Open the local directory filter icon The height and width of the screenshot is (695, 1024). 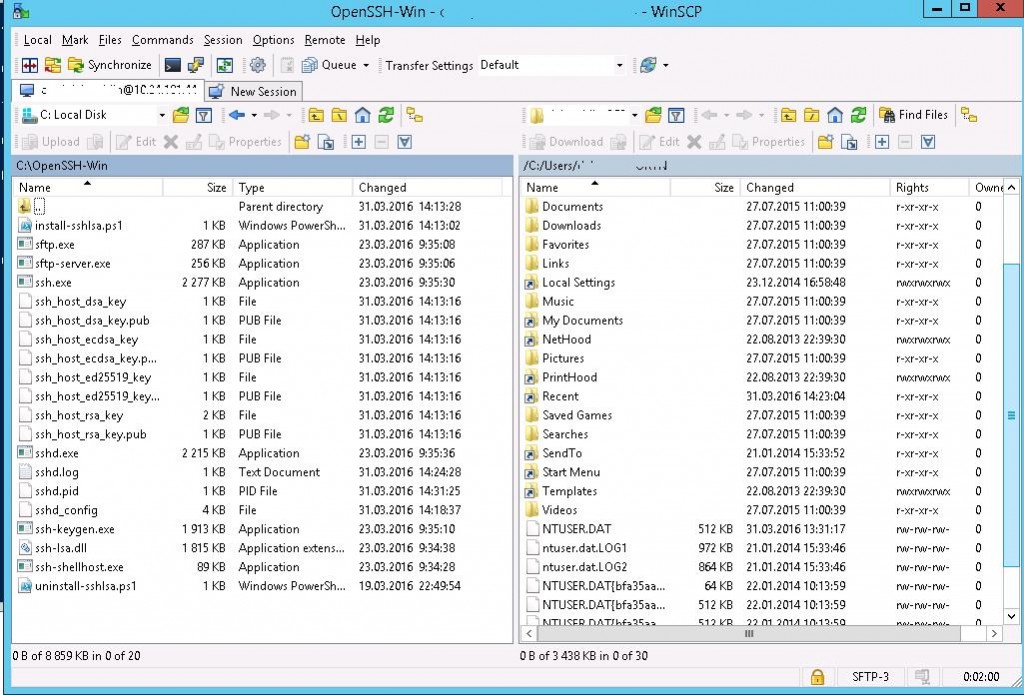(203, 114)
